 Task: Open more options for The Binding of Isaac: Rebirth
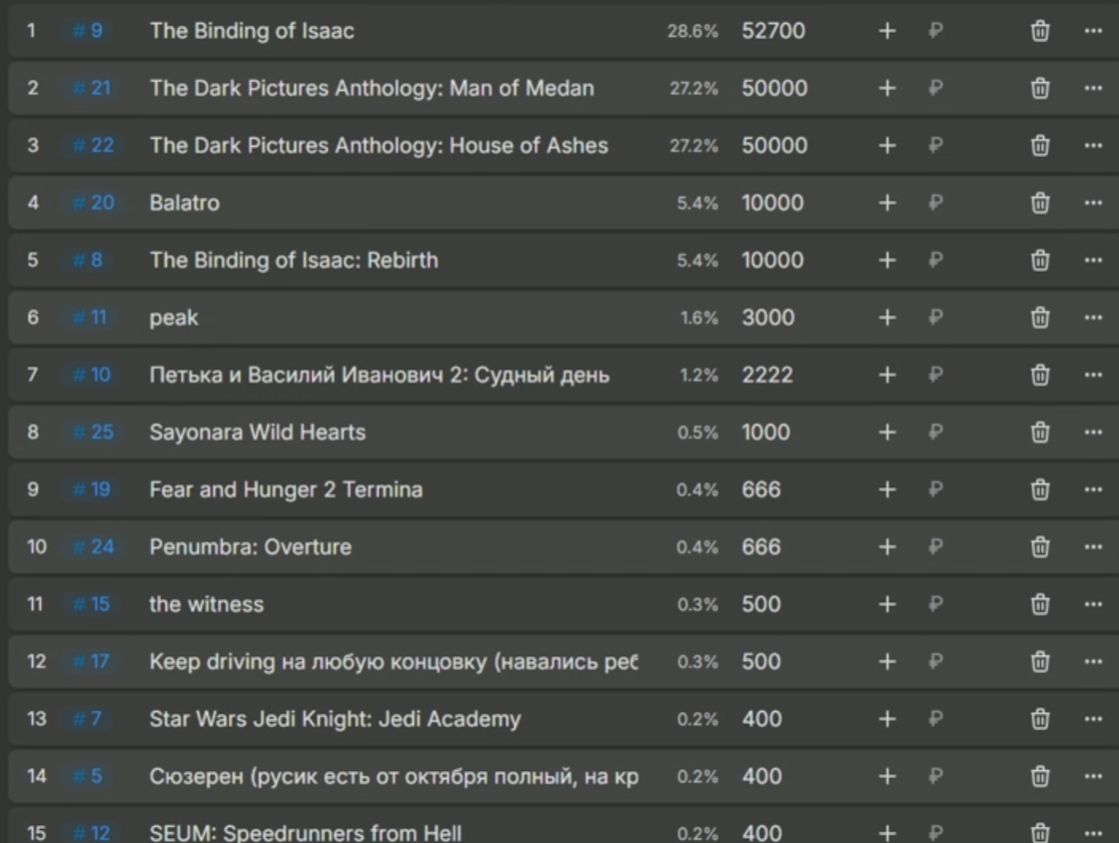click(x=1092, y=260)
